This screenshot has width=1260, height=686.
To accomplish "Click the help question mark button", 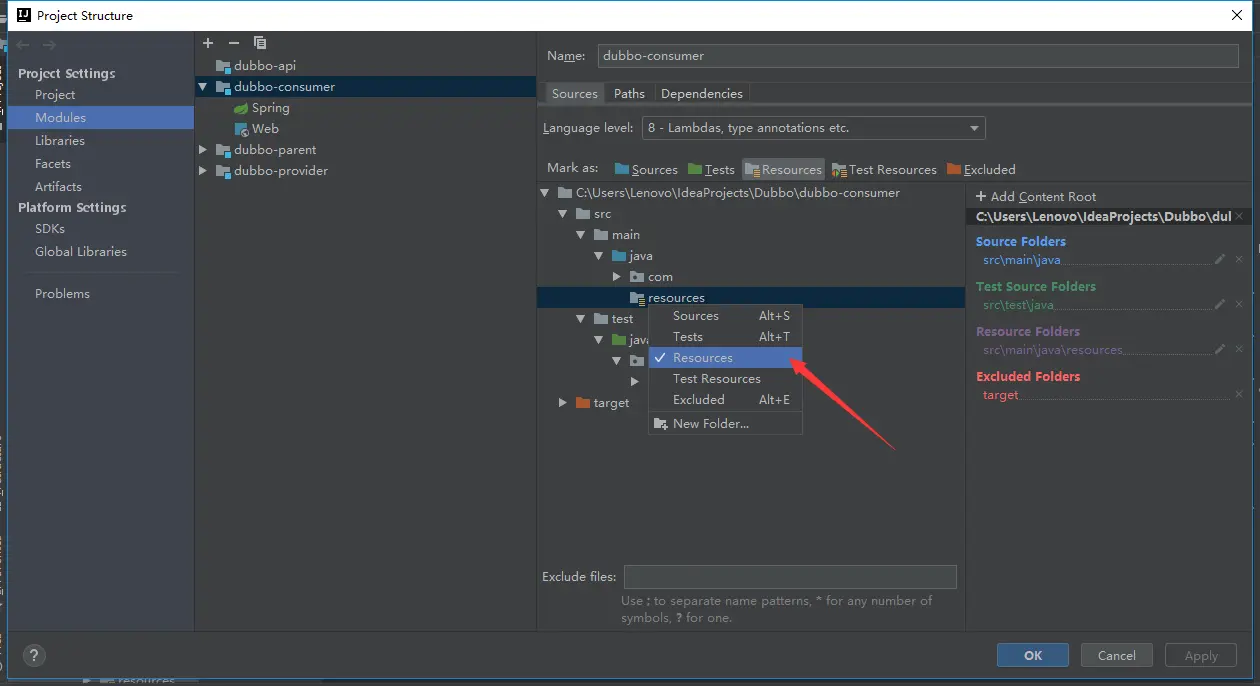I will click(34, 656).
